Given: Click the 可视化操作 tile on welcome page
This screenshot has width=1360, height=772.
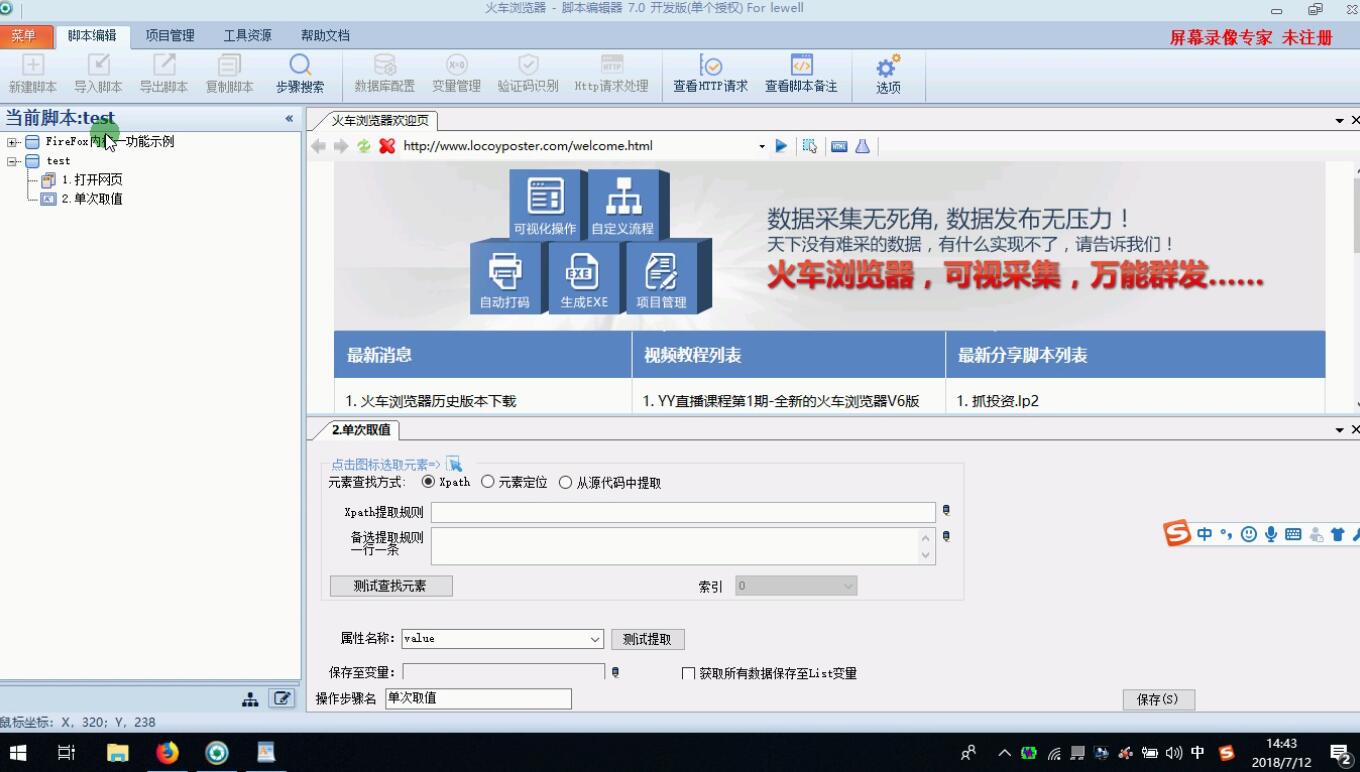Looking at the screenshot, I should coord(545,204).
